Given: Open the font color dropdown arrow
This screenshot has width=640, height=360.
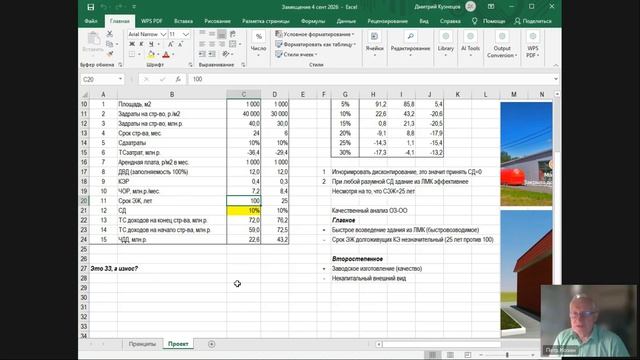Looking at the screenshot, I should [x=173, y=54].
